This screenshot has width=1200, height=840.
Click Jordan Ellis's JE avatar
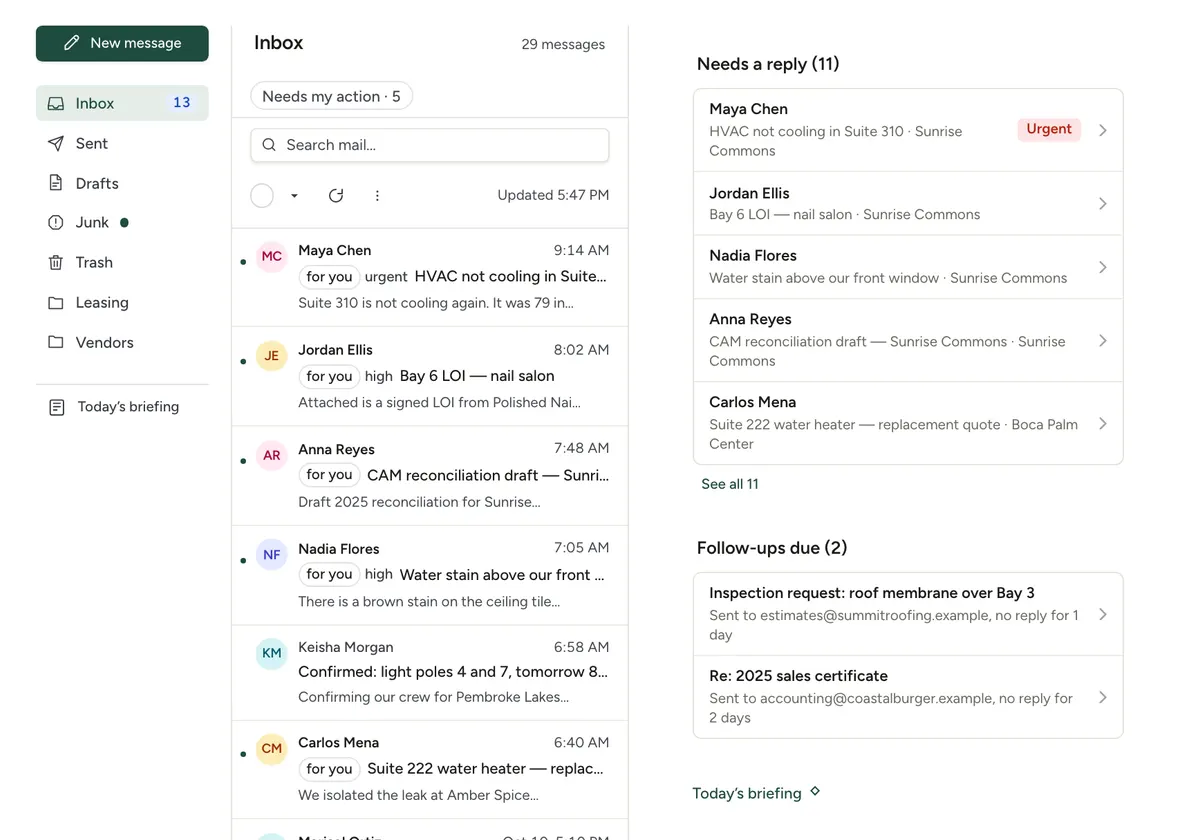coord(272,356)
